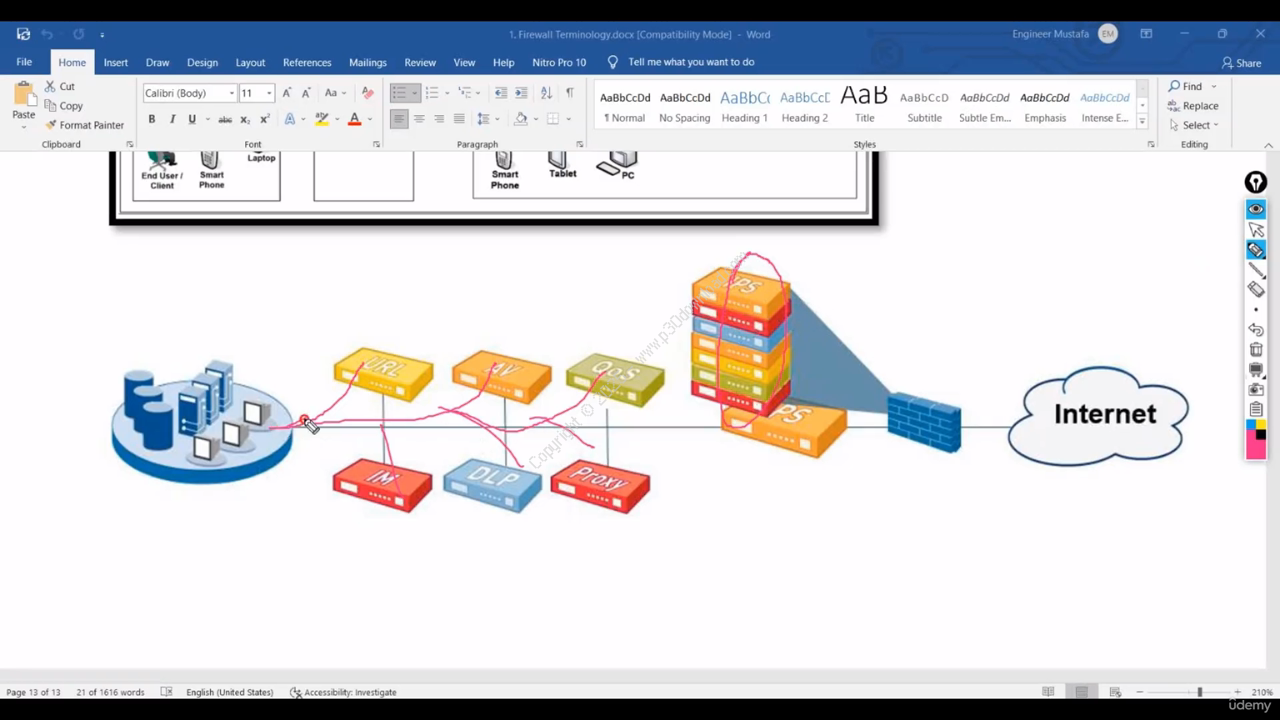Toggle italic formatting

click(172, 119)
